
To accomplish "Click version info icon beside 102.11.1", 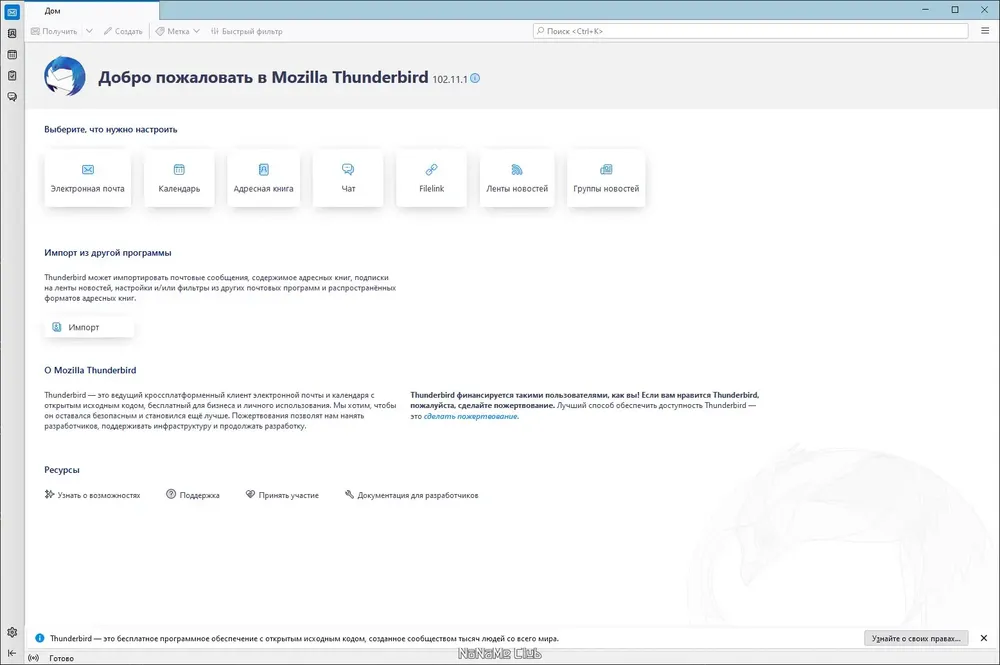I will tap(475, 78).
